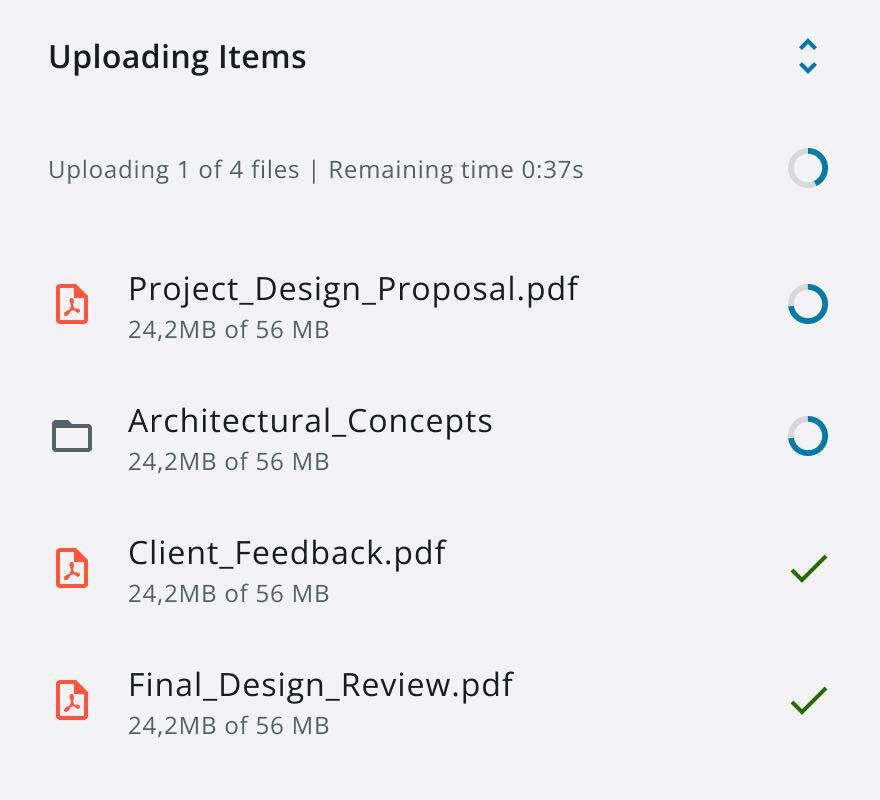Viewport: 880px width, 800px height.
Task: Collapse the Uploading Items panel chevrons
Action: pyautogui.click(x=808, y=57)
